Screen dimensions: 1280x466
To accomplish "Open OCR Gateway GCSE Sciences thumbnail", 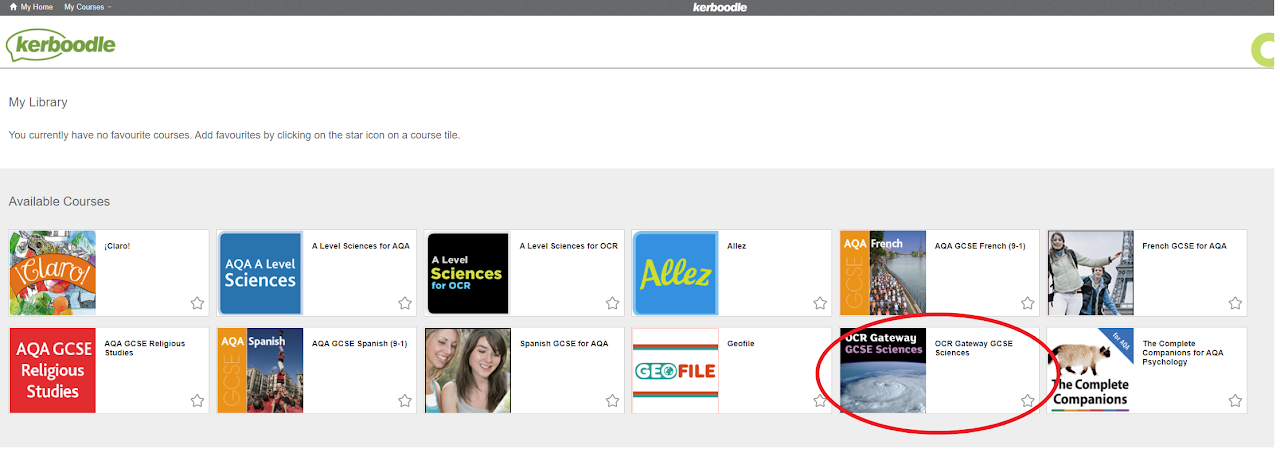I will point(883,370).
